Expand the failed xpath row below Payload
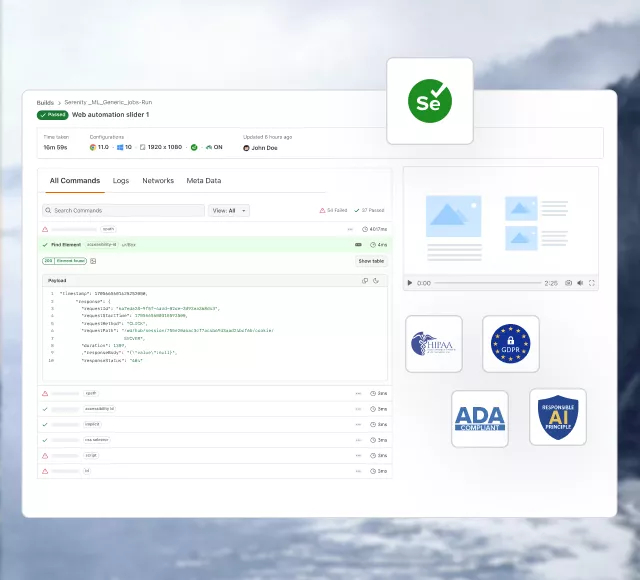640x580 pixels. click(x=215, y=393)
